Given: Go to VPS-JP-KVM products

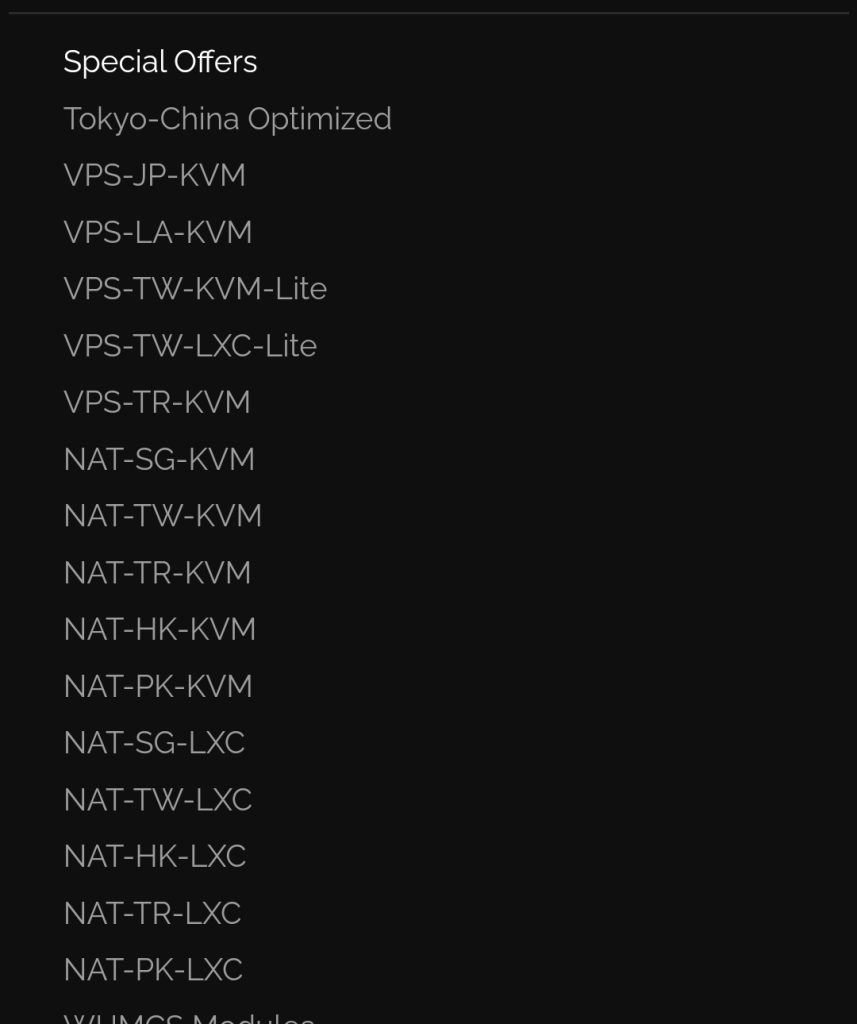Looking at the screenshot, I should pyautogui.click(x=154, y=176).
